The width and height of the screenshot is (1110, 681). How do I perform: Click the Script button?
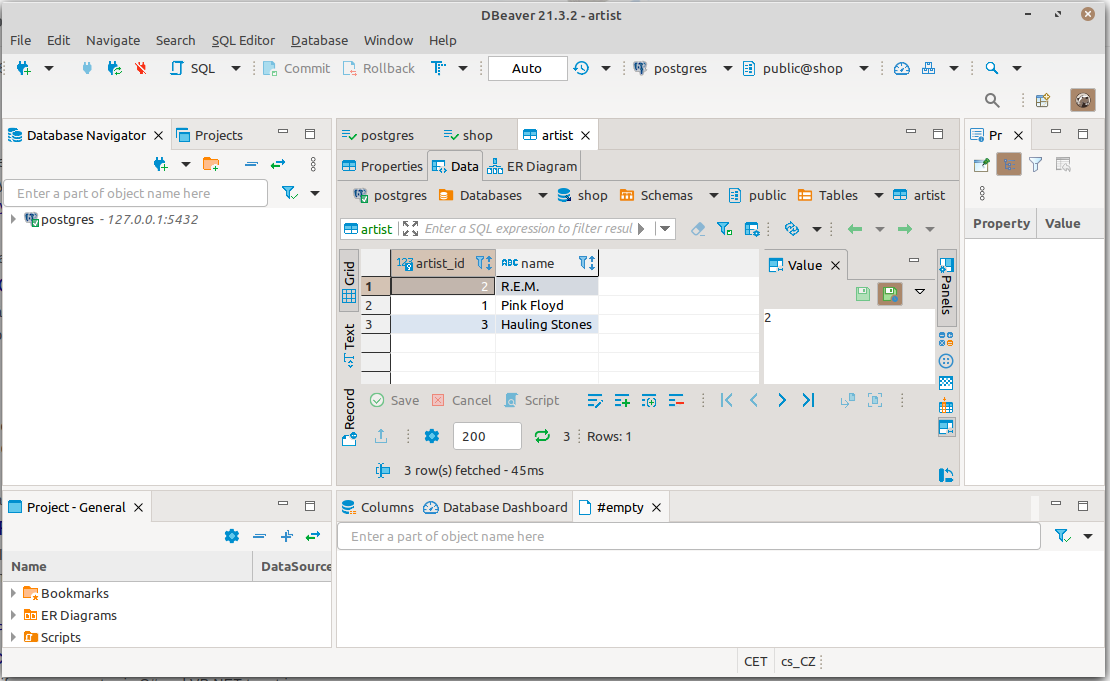[x=532, y=400]
